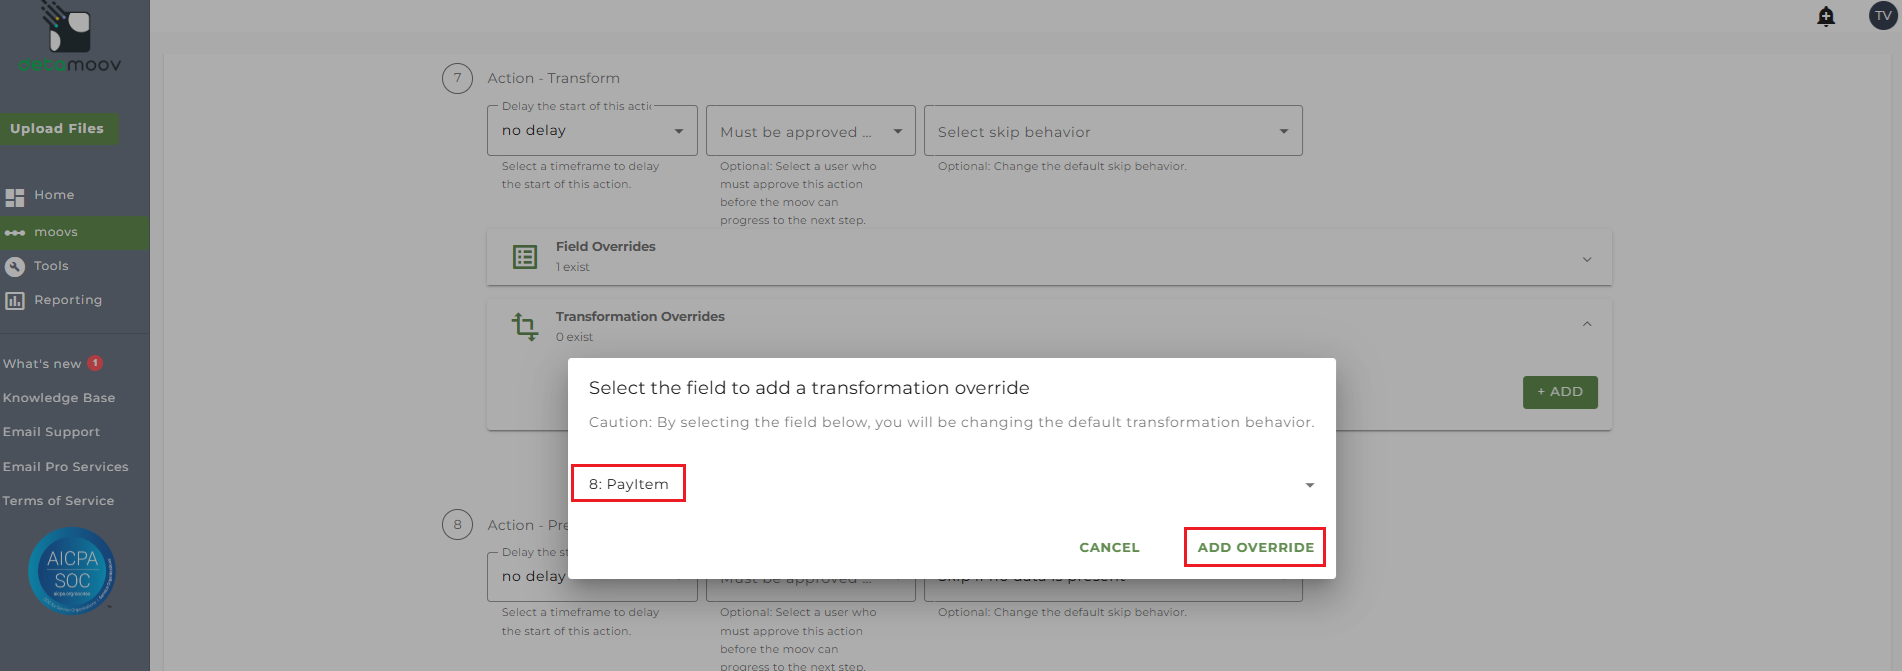Click the Field Overrides list icon
Viewport: 1902px width, 671px height.
pyautogui.click(x=525, y=257)
